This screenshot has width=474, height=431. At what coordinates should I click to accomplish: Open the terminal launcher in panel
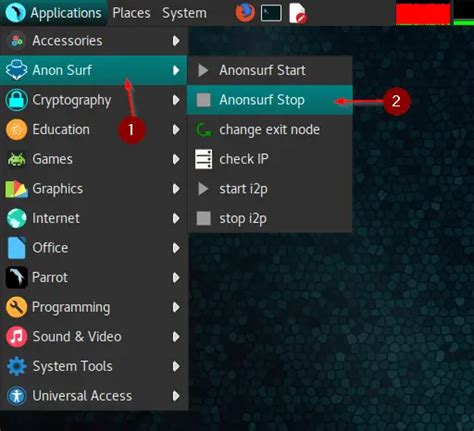(x=271, y=13)
